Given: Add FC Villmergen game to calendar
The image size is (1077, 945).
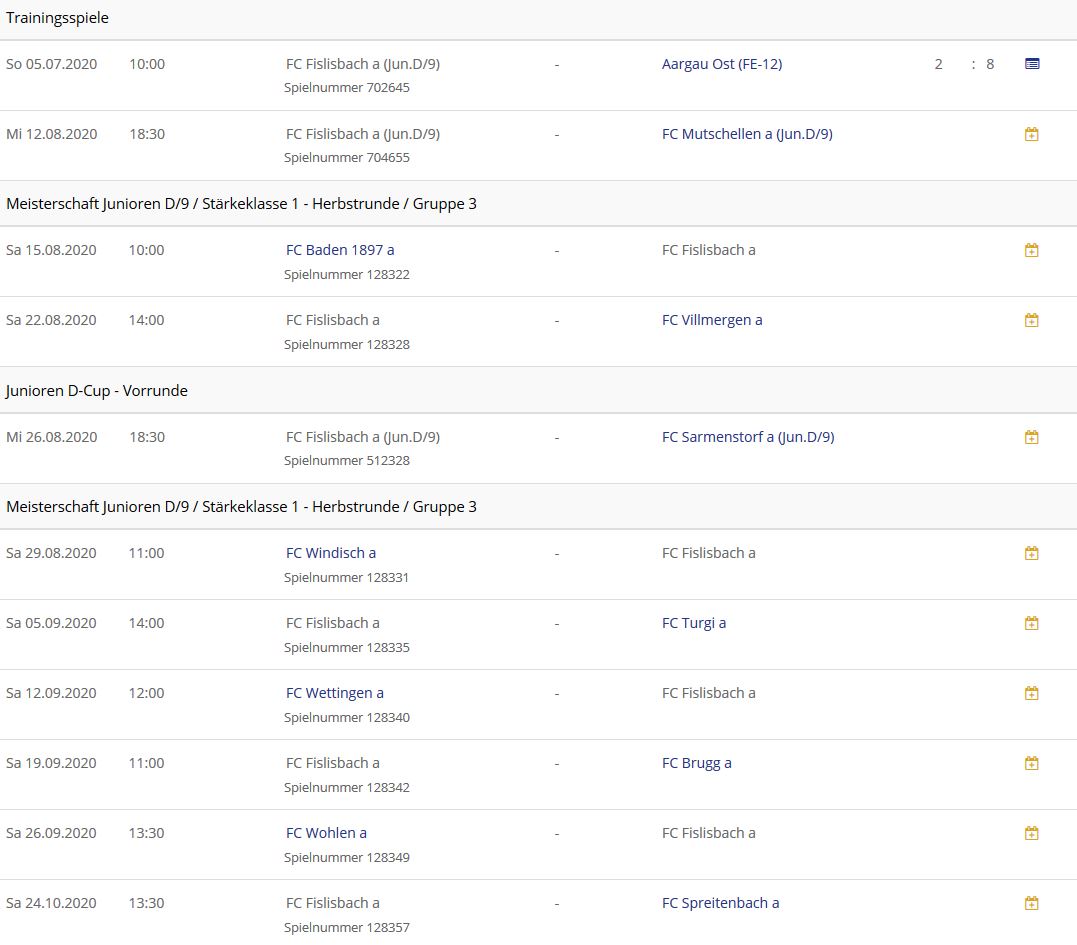Looking at the screenshot, I should pos(1032,320).
